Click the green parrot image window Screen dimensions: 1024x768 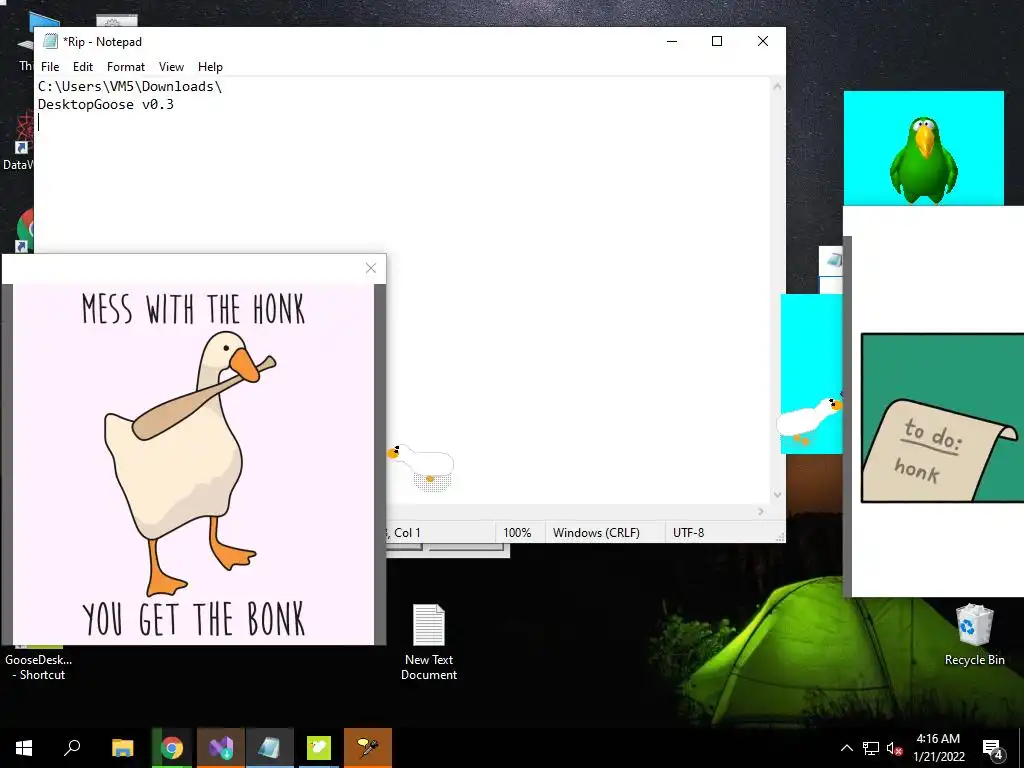(923, 148)
